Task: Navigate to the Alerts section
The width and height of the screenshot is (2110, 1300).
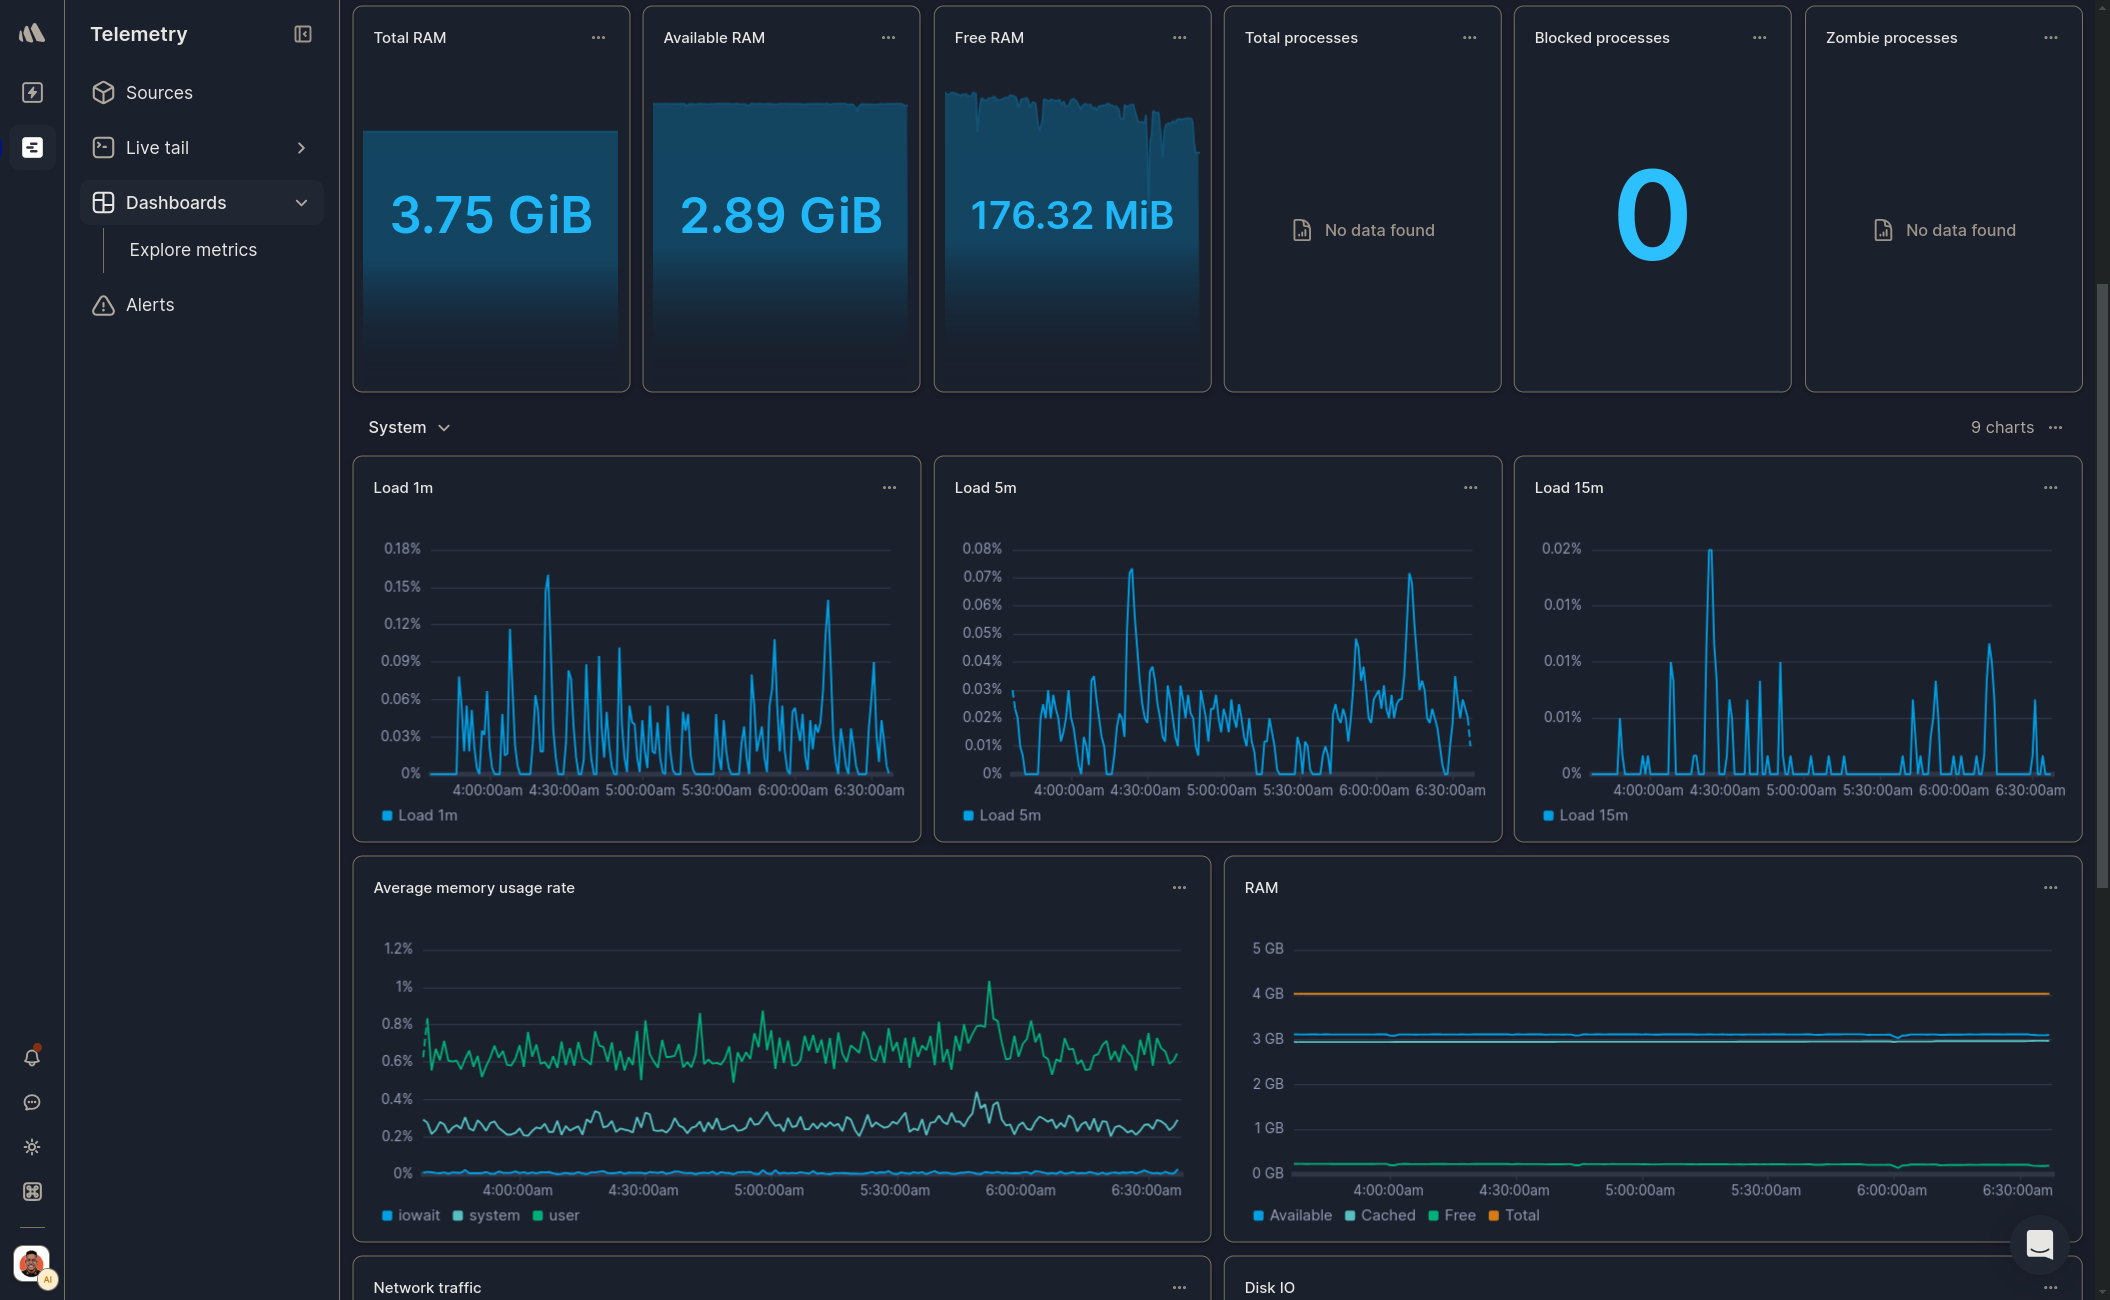Action: [x=150, y=304]
